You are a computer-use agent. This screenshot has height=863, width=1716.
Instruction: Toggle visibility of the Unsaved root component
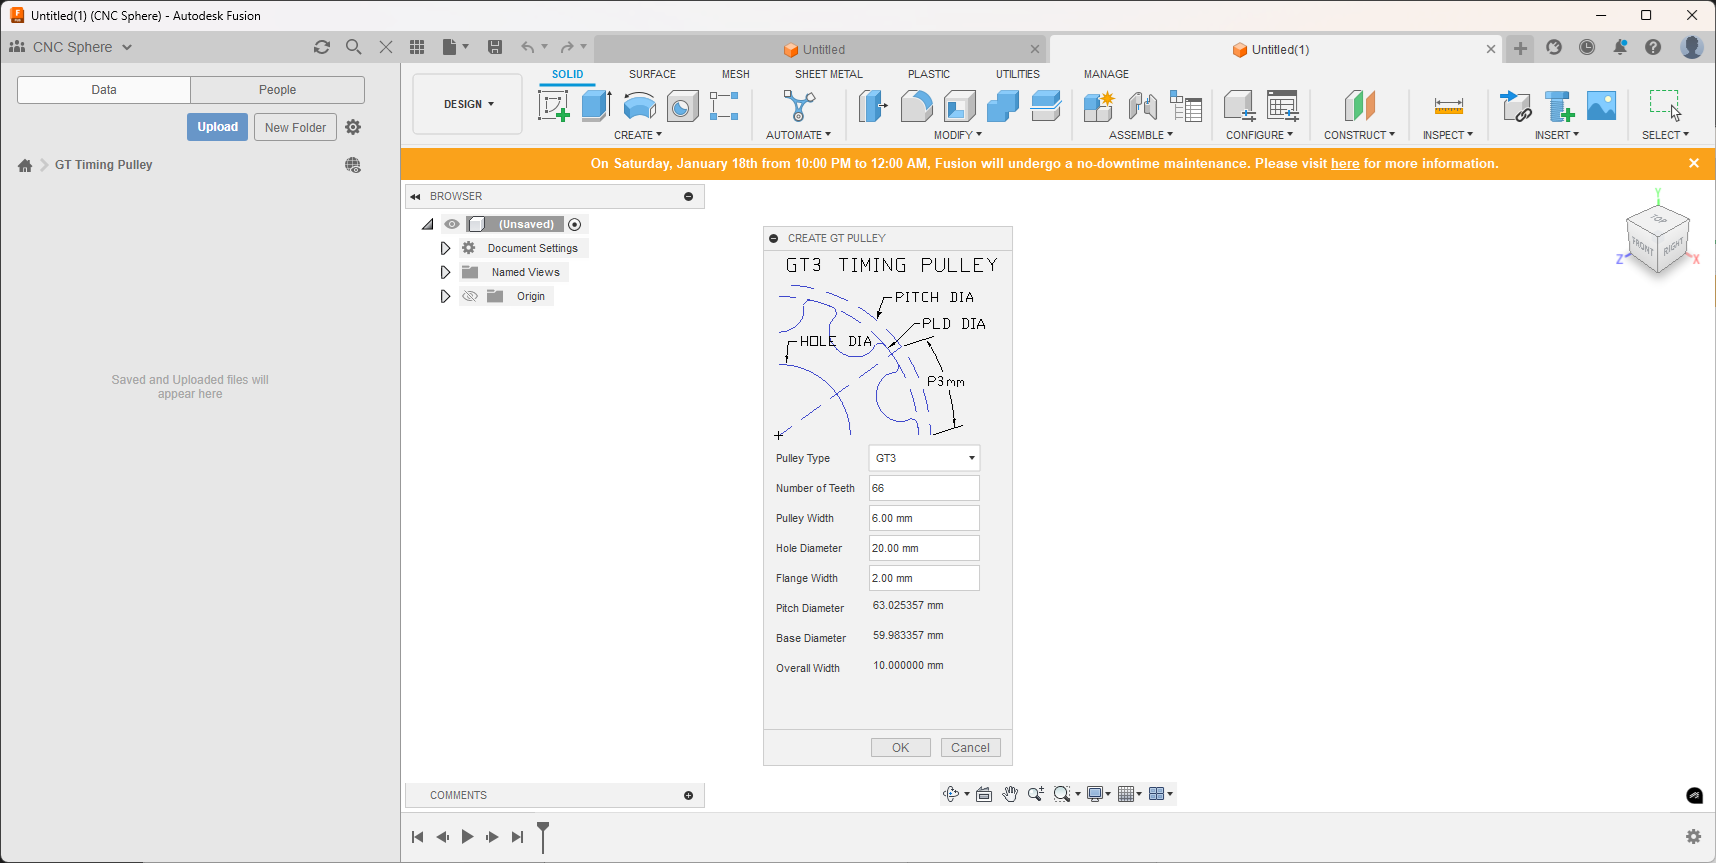(452, 224)
